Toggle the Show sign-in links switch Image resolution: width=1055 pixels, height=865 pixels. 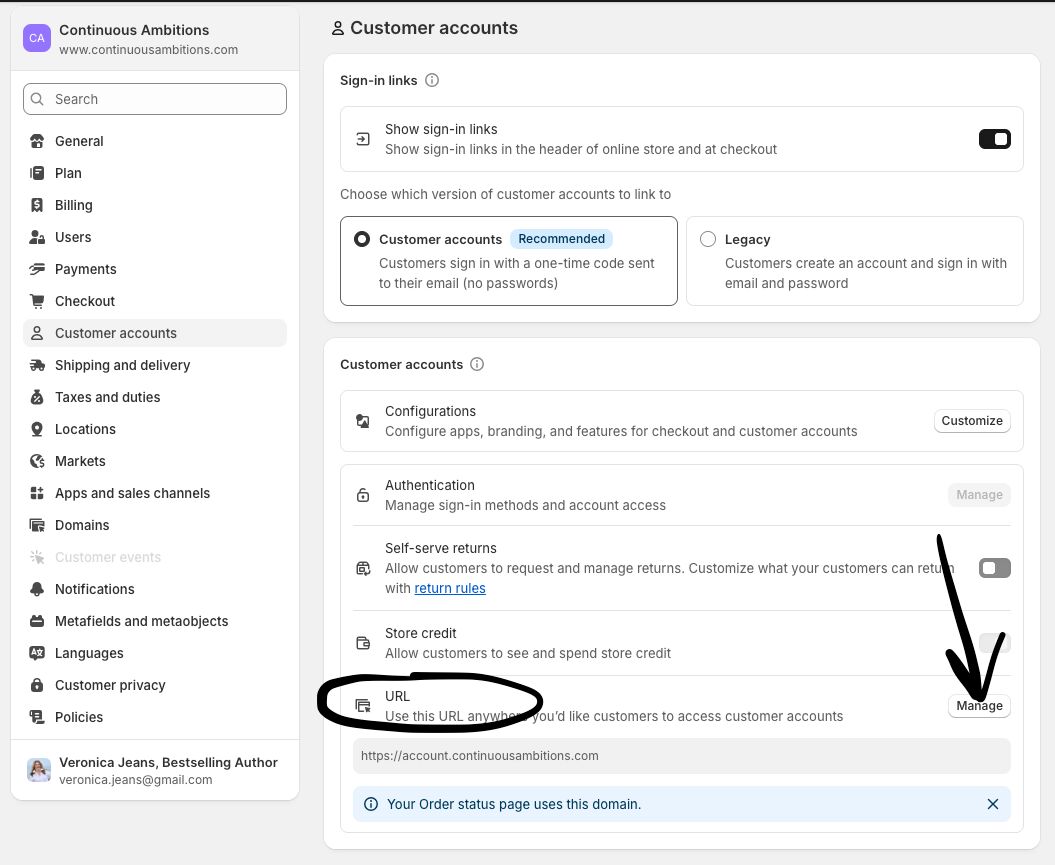[x=994, y=139]
